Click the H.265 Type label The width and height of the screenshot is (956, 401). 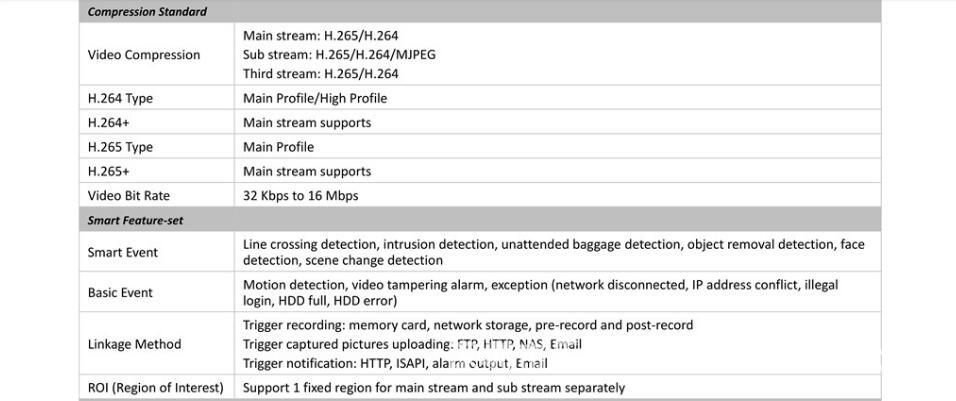coord(120,147)
